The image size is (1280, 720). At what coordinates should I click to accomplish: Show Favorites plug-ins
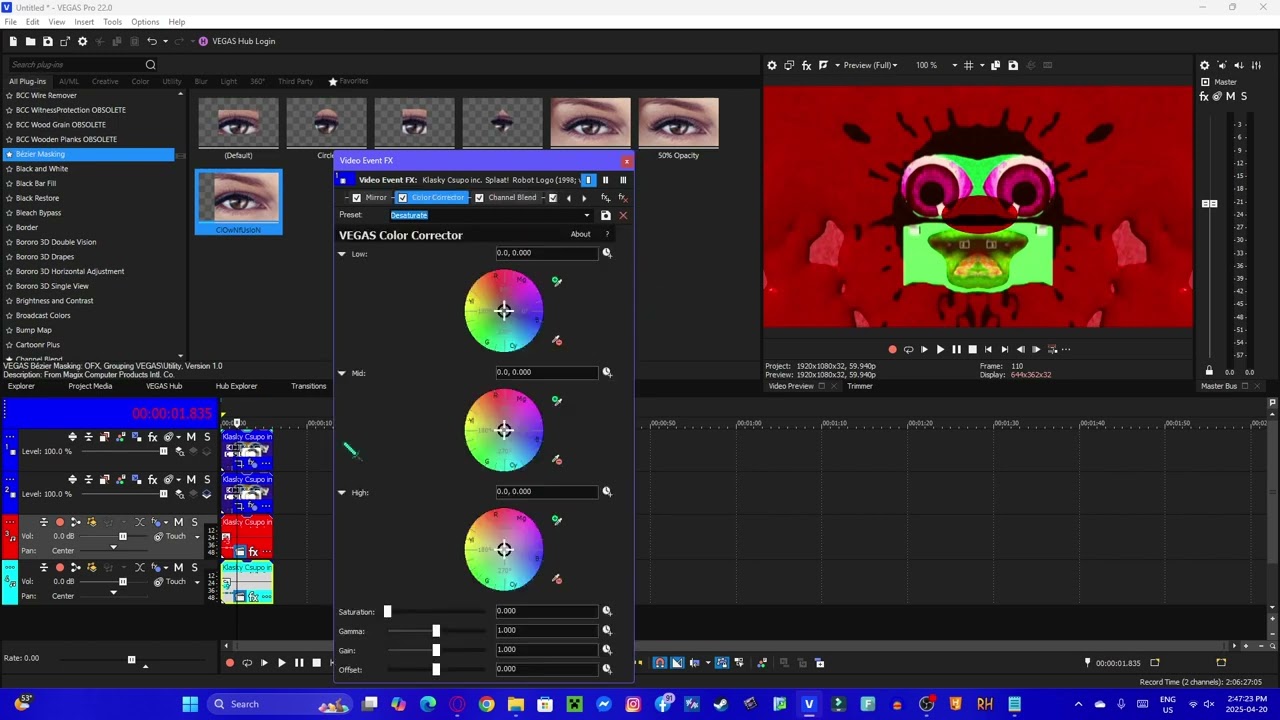click(x=349, y=81)
